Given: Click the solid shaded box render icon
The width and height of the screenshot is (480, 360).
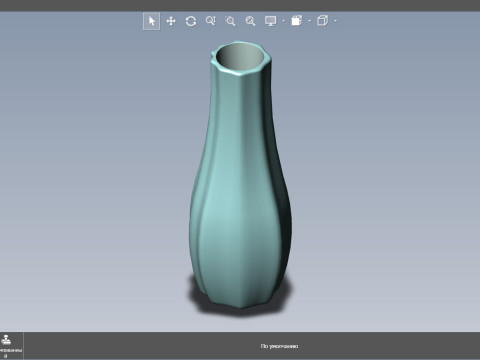Looking at the screenshot, I should coord(297,21).
